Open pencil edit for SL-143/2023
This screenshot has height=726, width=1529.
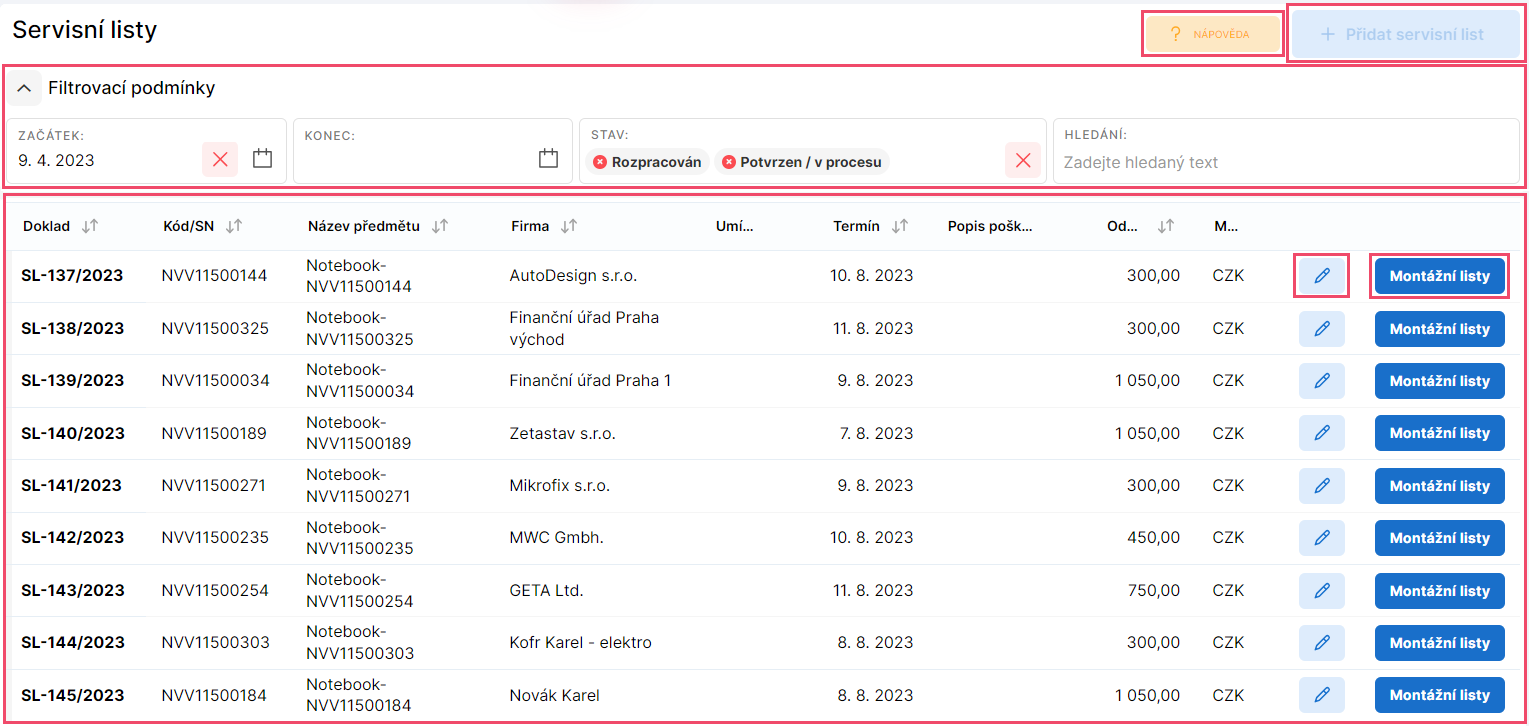(1322, 591)
